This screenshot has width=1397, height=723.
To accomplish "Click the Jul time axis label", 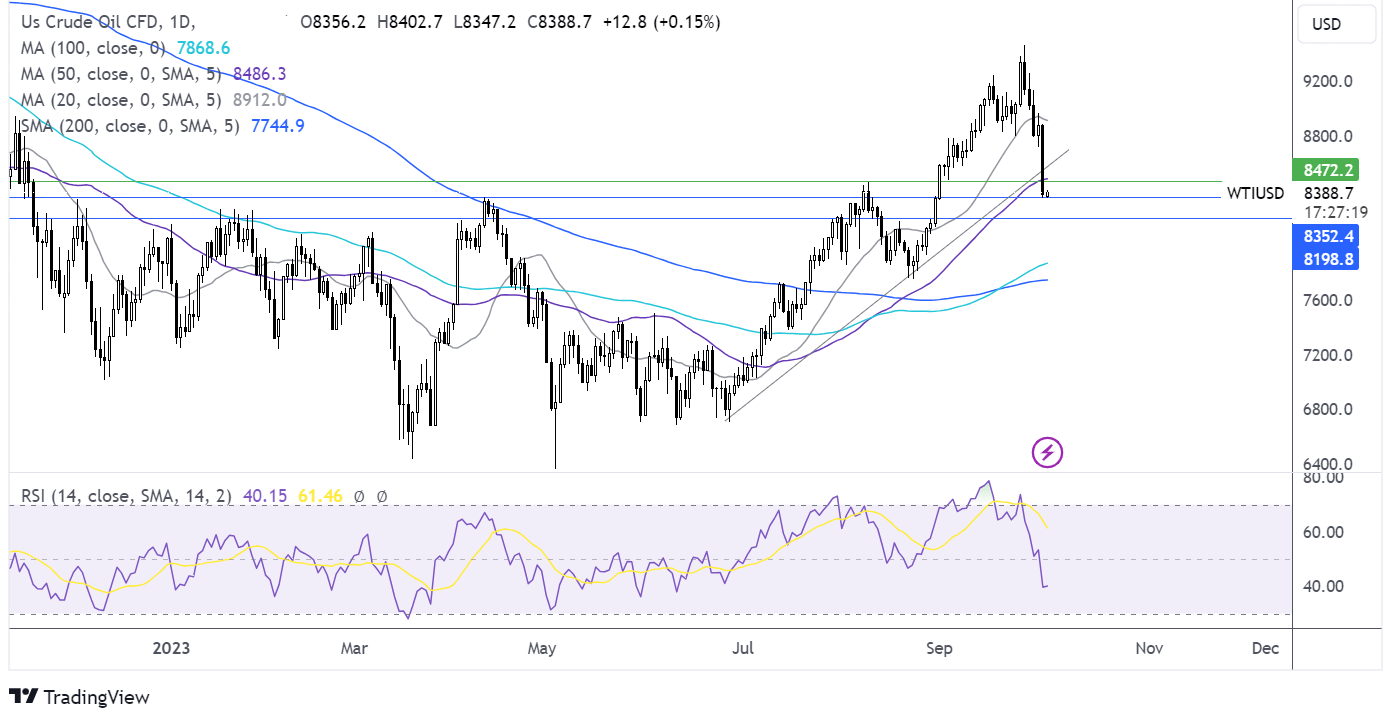I will click(743, 648).
